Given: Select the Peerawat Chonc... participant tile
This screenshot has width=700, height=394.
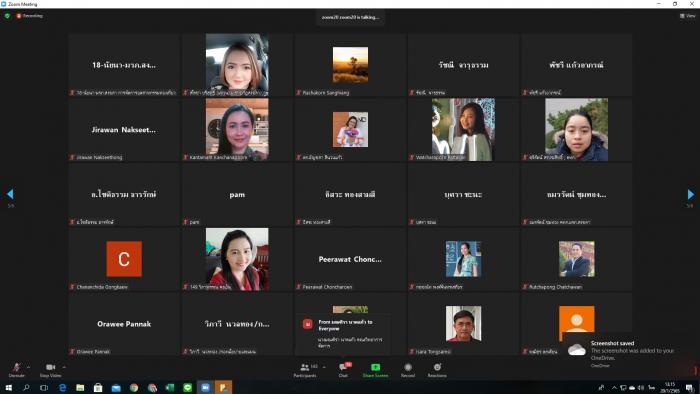Looking at the screenshot, I should 350,259.
